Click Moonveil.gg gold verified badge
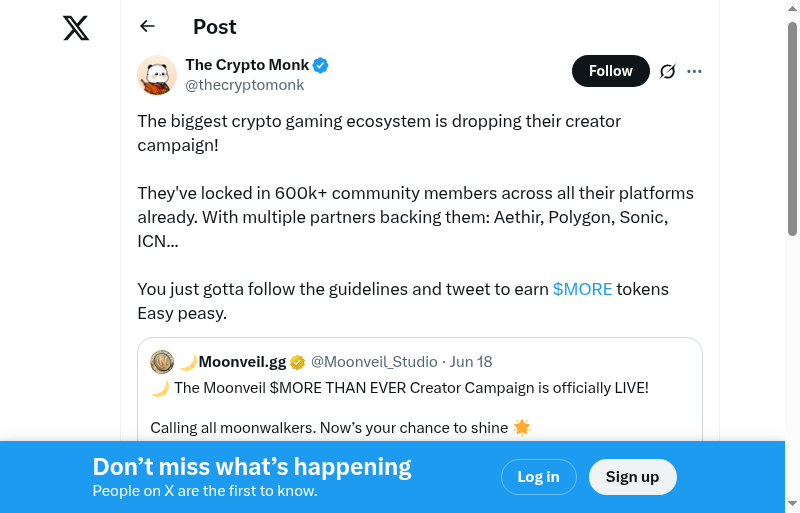 point(297,362)
